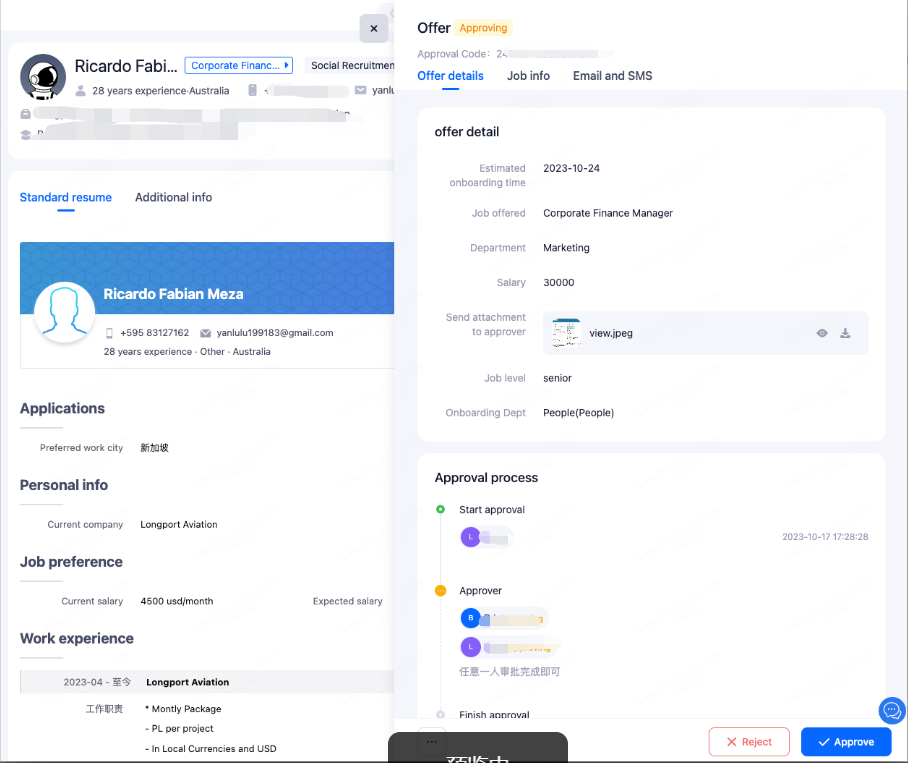Click salary value 30000
Viewport: 908px width, 763px height.
click(558, 283)
